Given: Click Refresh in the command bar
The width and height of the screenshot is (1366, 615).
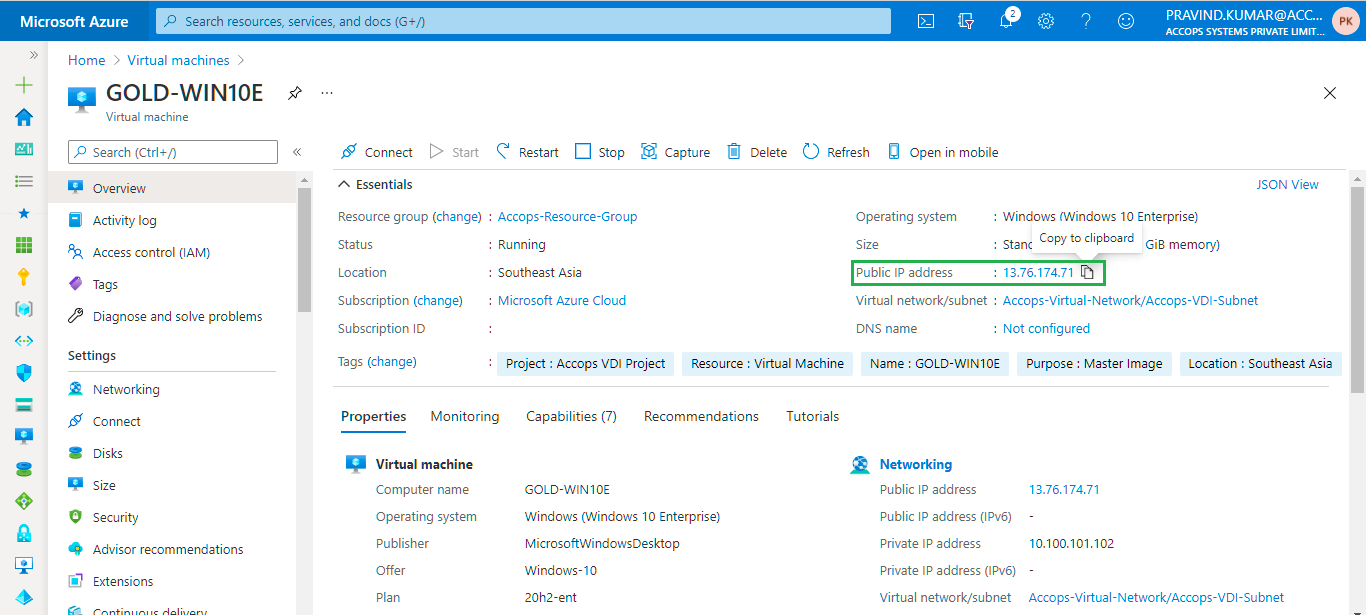Looking at the screenshot, I should pyautogui.click(x=836, y=152).
